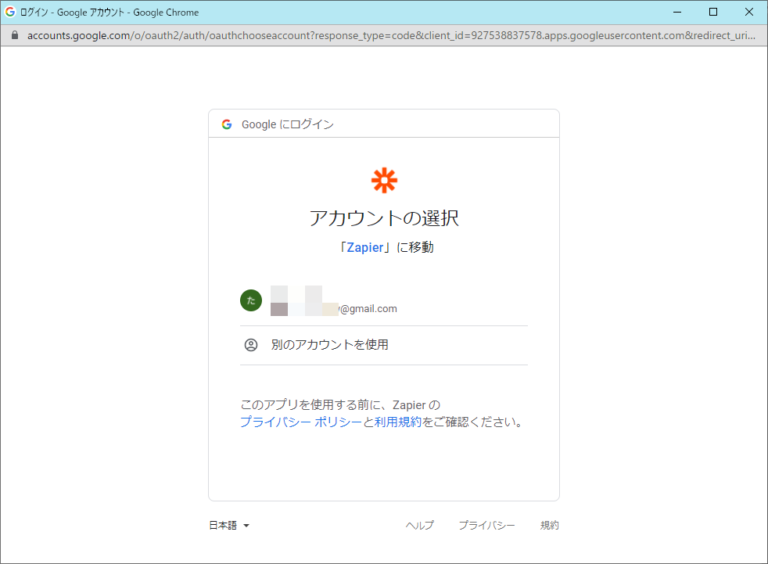Click the Google にログイン header text

[x=288, y=124]
